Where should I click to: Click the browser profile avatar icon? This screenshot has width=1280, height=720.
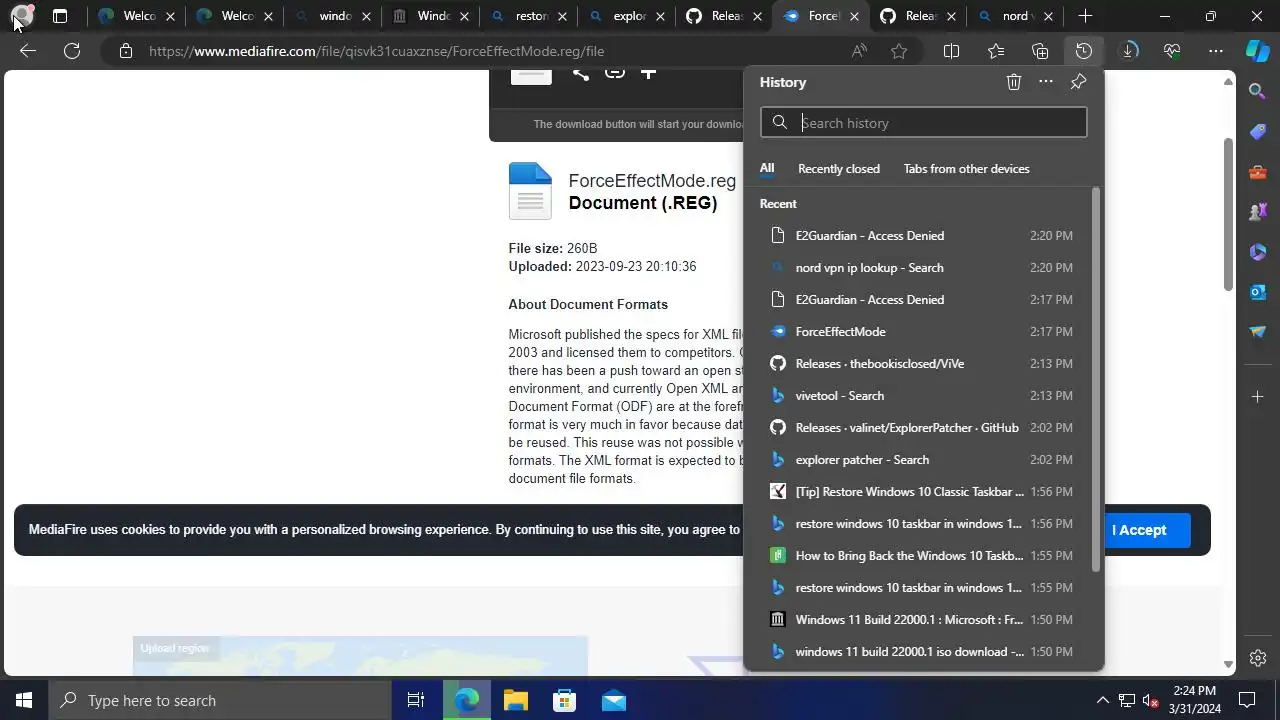click(x=23, y=16)
